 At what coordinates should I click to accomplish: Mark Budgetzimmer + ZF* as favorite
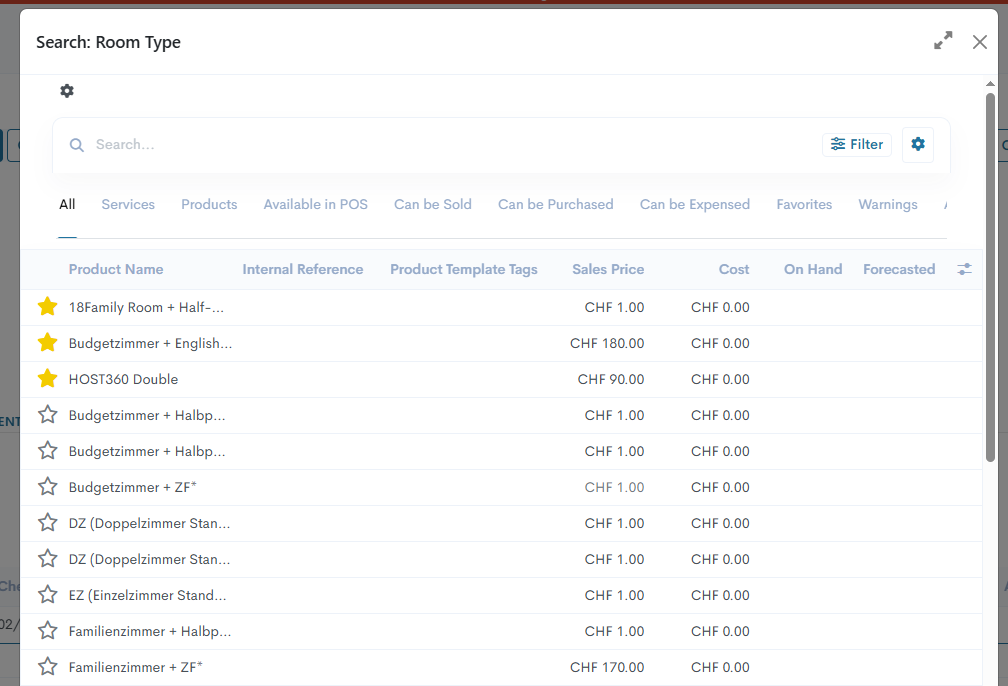pyautogui.click(x=47, y=487)
